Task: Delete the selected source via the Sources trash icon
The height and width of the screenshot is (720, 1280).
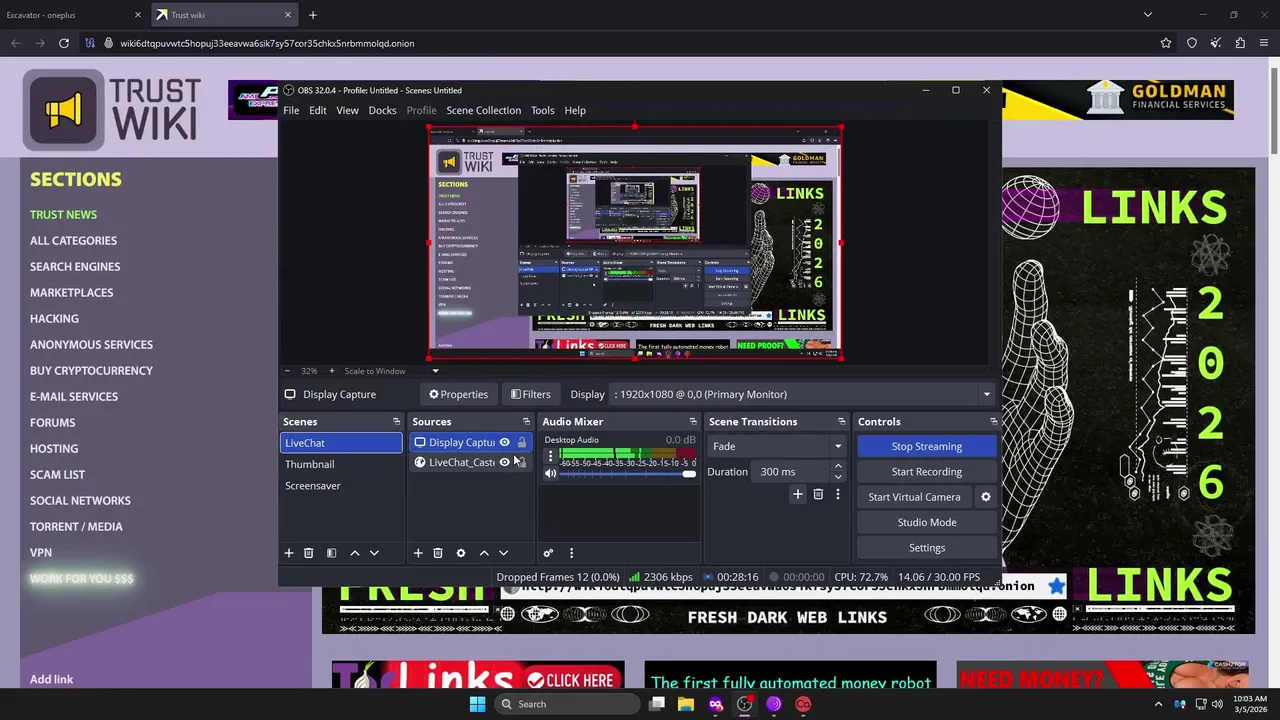Action: [438, 553]
